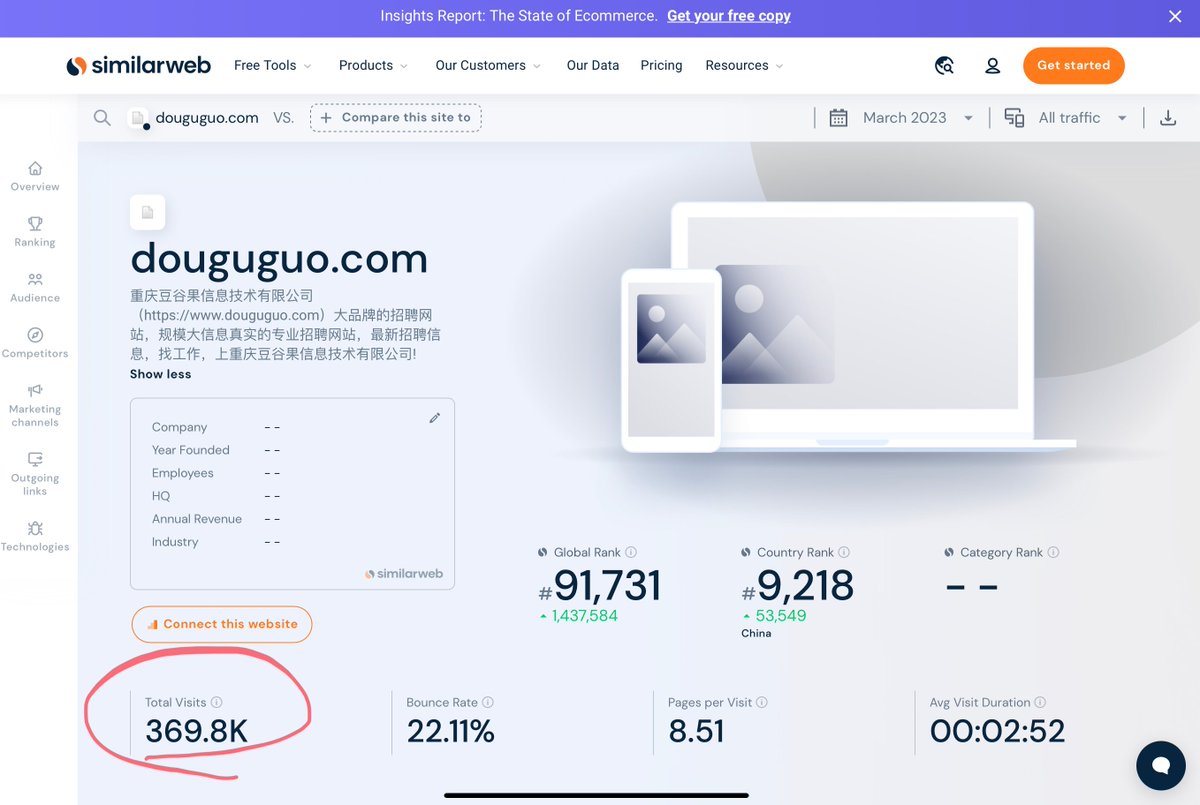Click the info icon beside Category Rank
The width and height of the screenshot is (1200, 805).
pos(1053,552)
